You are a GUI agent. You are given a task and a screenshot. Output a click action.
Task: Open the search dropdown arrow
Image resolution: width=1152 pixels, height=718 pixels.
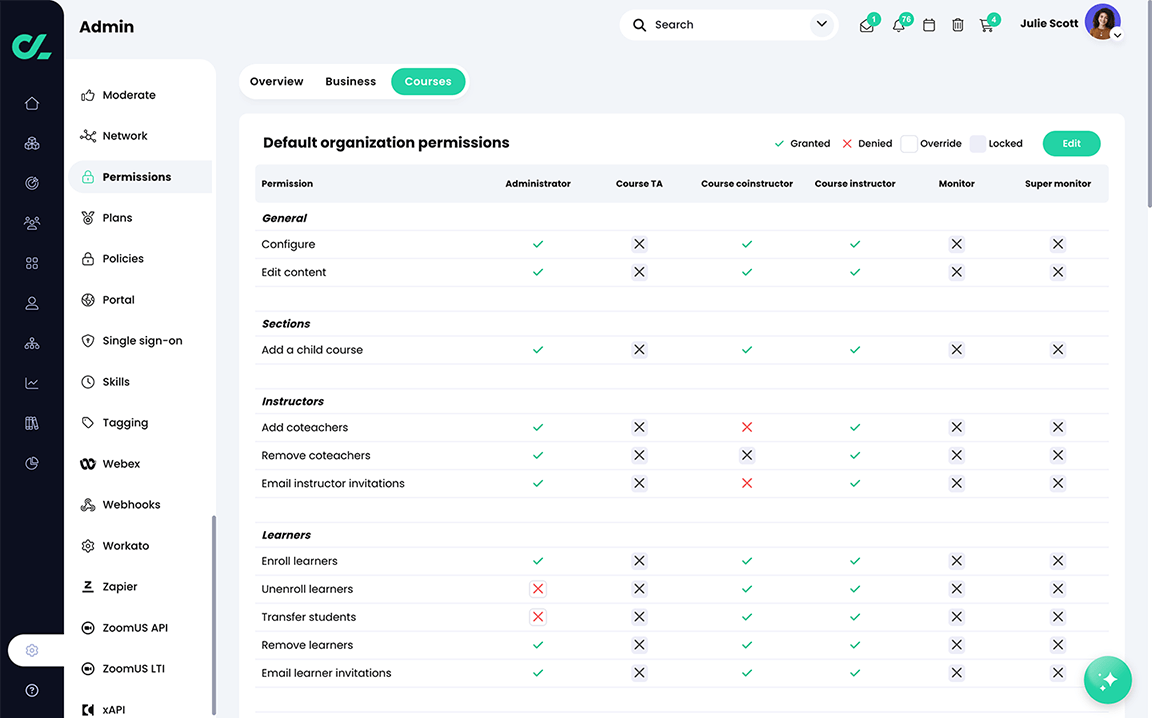pos(821,23)
